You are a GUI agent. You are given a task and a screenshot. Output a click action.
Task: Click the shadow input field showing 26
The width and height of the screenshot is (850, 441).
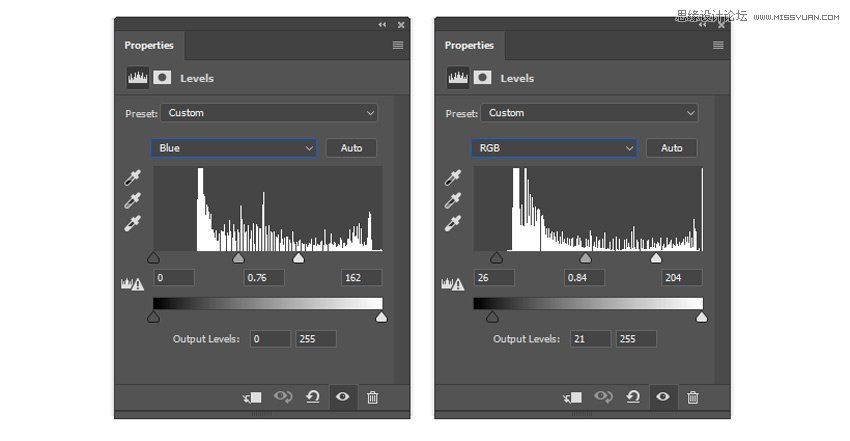494,277
